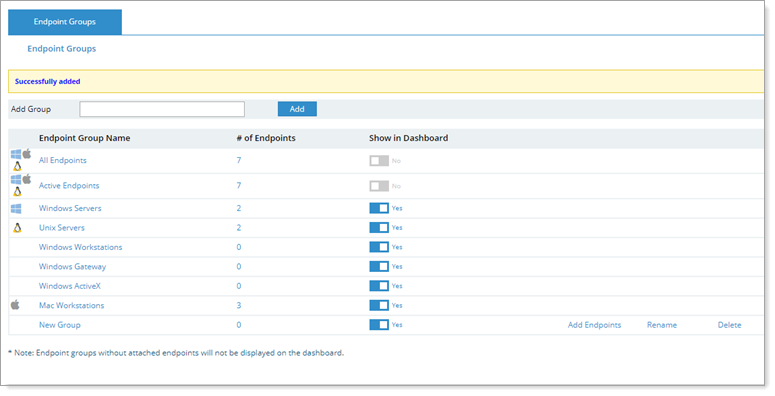
Task: Toggle Show in Dashboard for Windows Gateway
Action: point(379,266)
